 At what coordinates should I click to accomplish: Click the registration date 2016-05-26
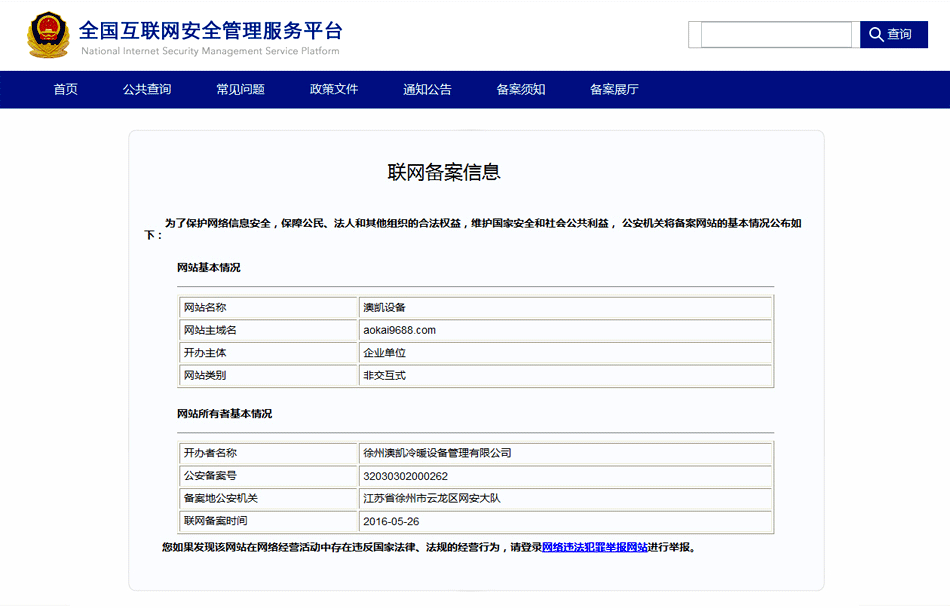pos(391,521)
